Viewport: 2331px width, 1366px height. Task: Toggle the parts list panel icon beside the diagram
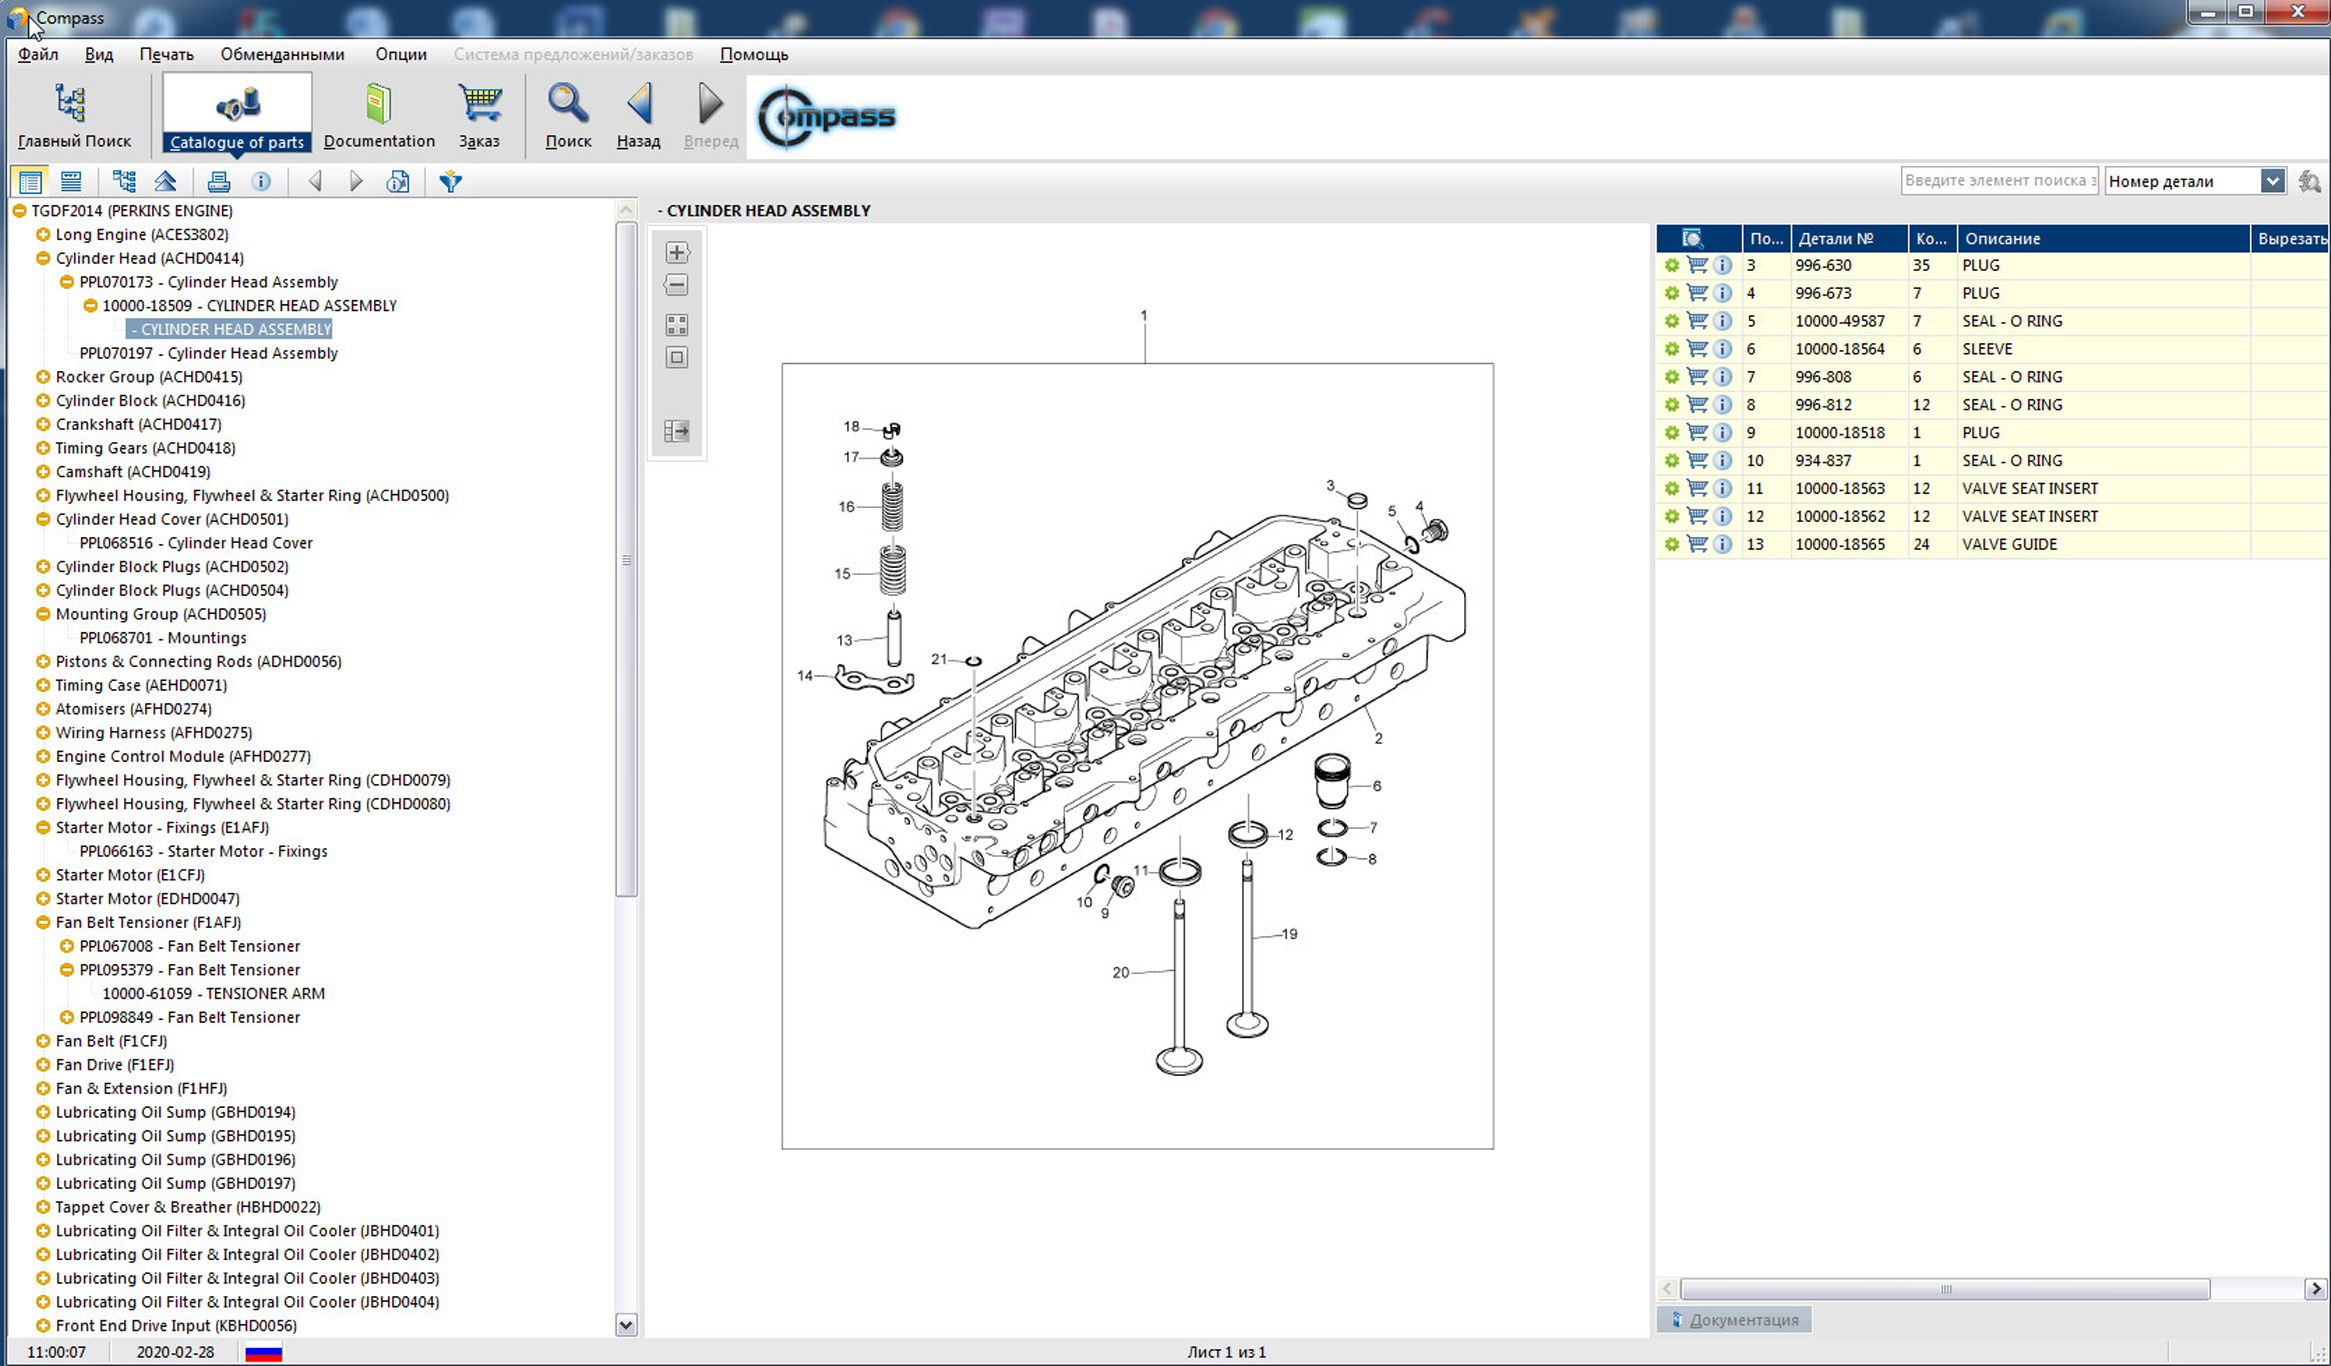pyautogui.click(x=677, y=431)
